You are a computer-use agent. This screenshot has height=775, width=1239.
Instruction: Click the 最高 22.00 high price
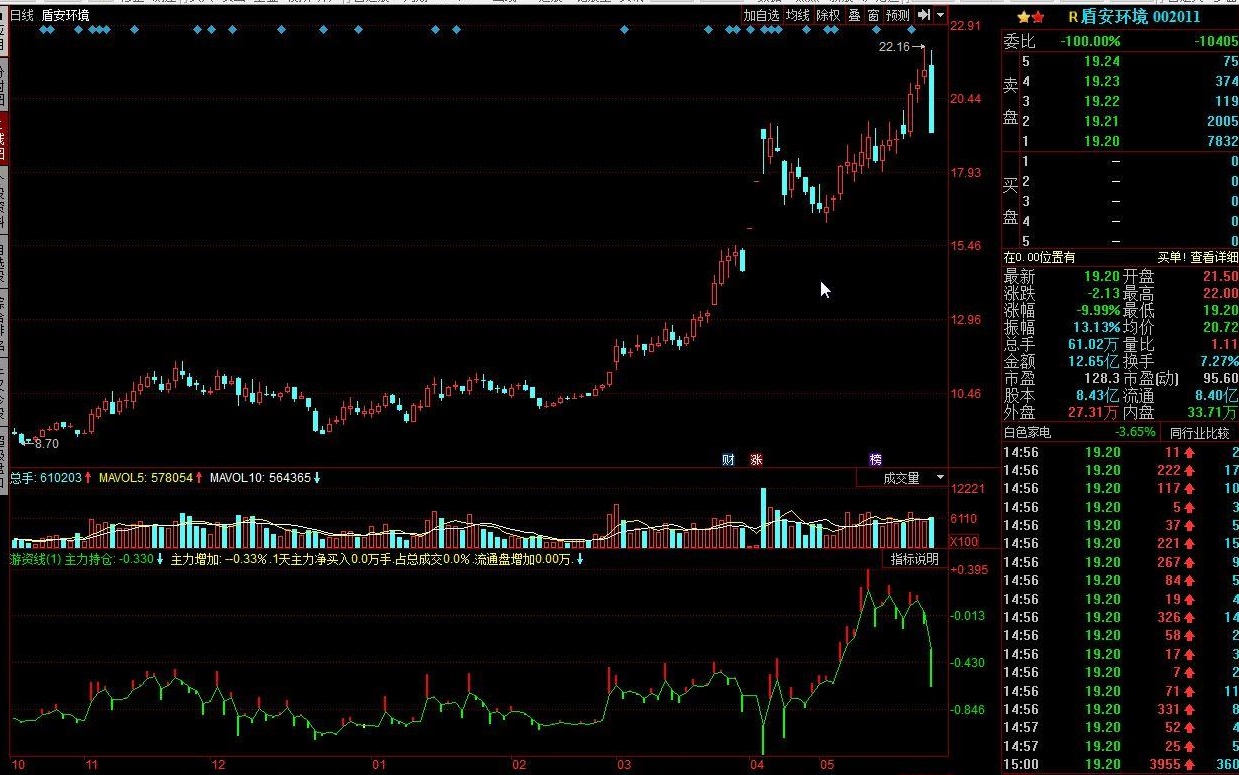pos(1220,294)
